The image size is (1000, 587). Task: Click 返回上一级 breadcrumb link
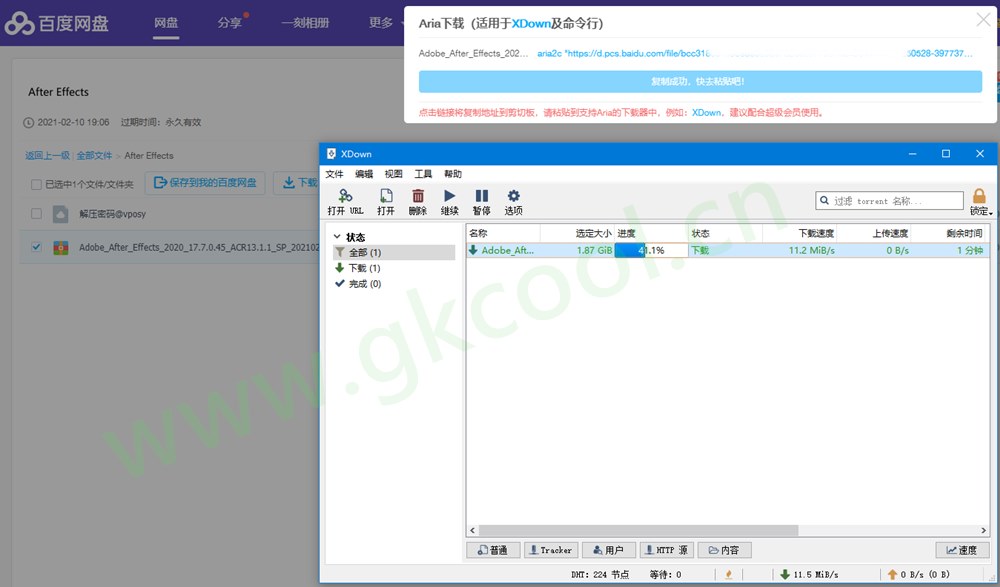[48, 156]
